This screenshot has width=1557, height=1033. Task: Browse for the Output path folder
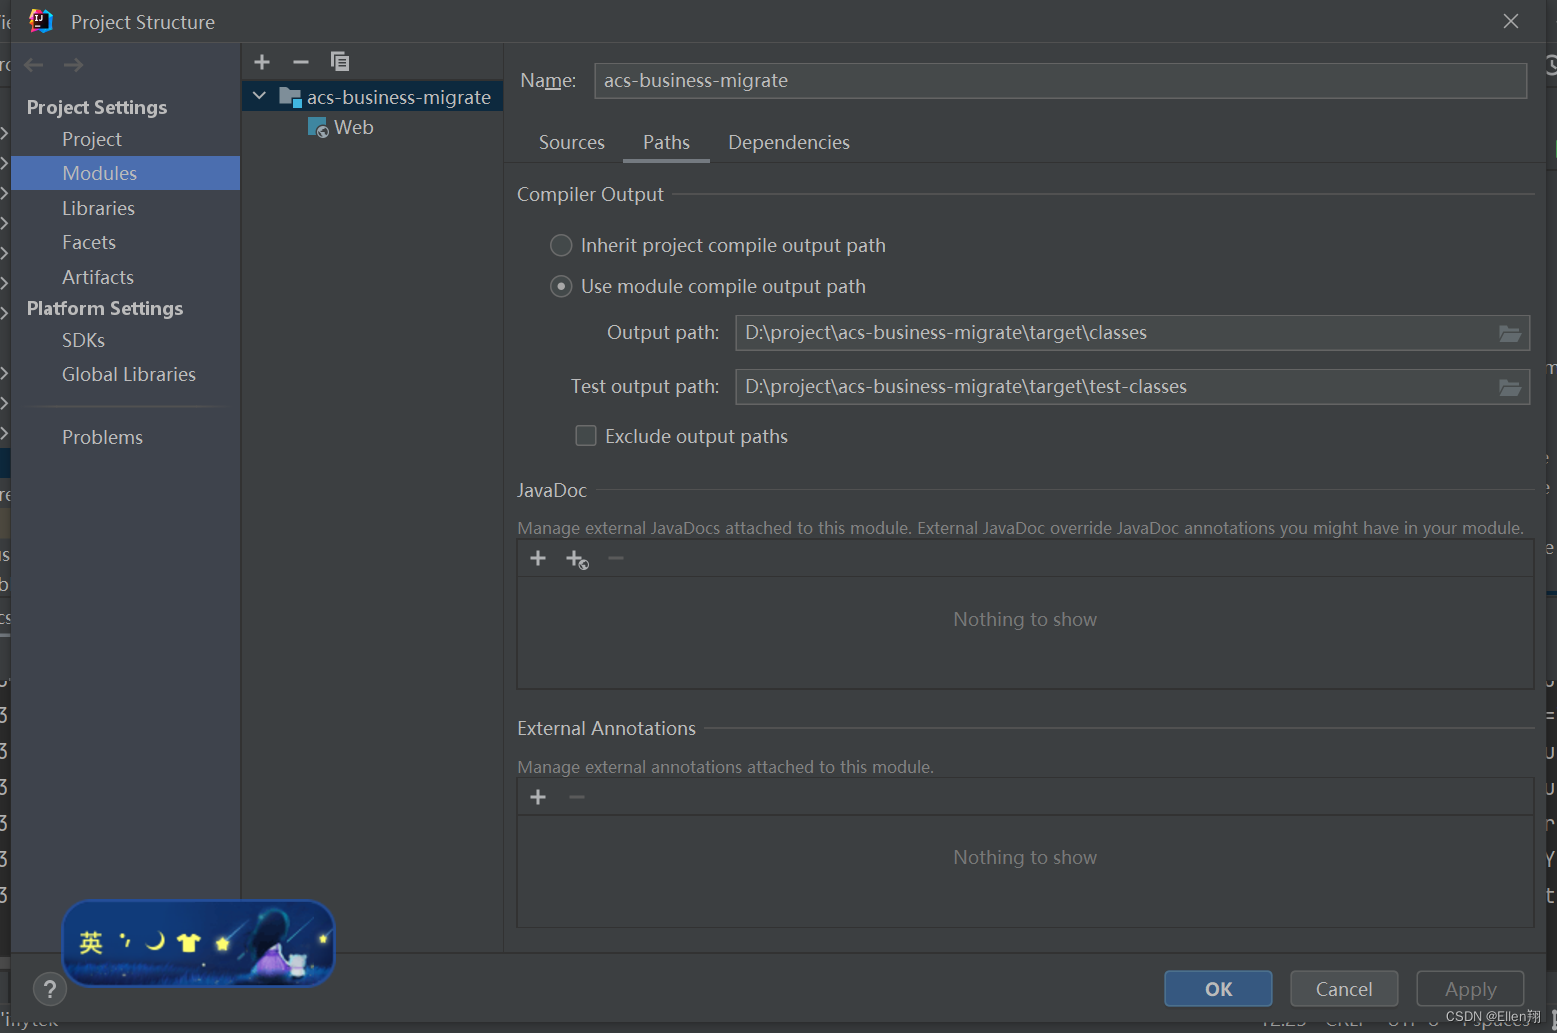point(1510,333)
